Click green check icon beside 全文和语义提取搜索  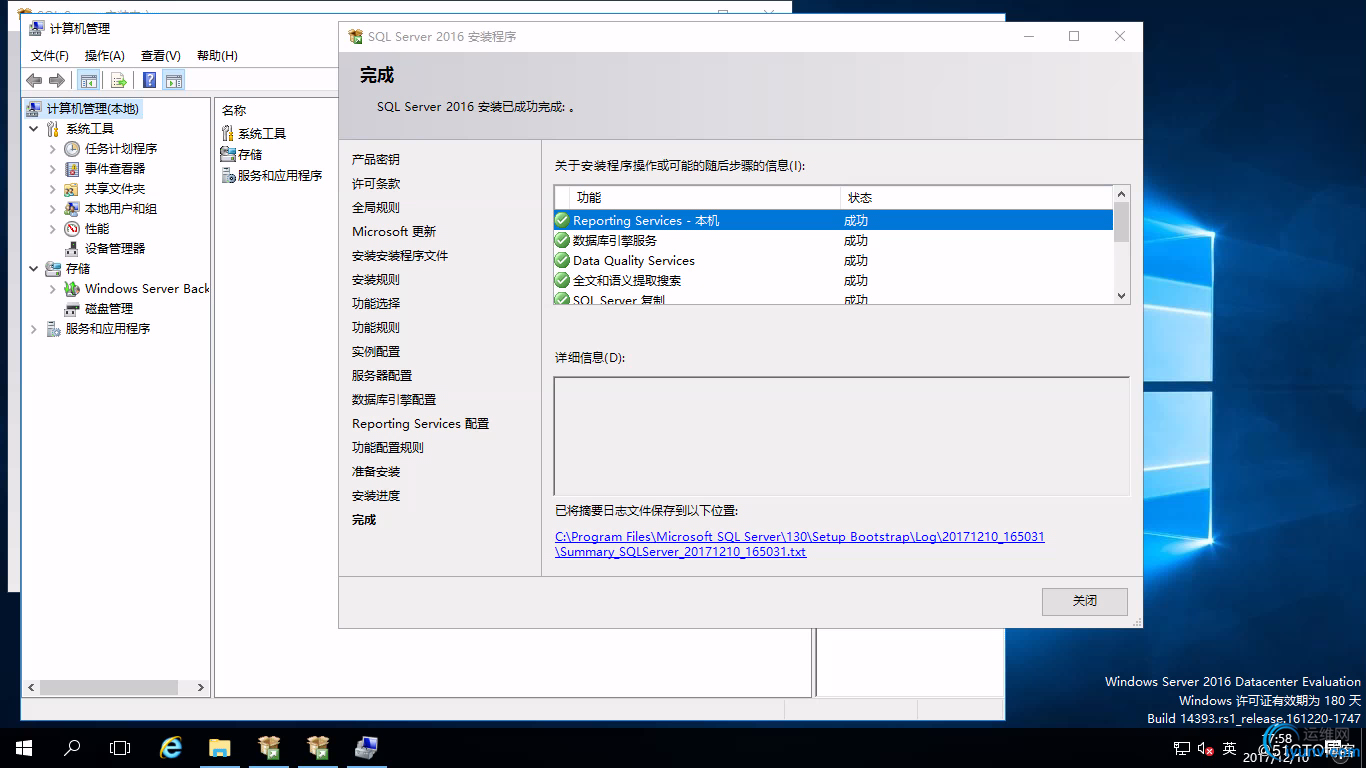[x=562, y=280]
